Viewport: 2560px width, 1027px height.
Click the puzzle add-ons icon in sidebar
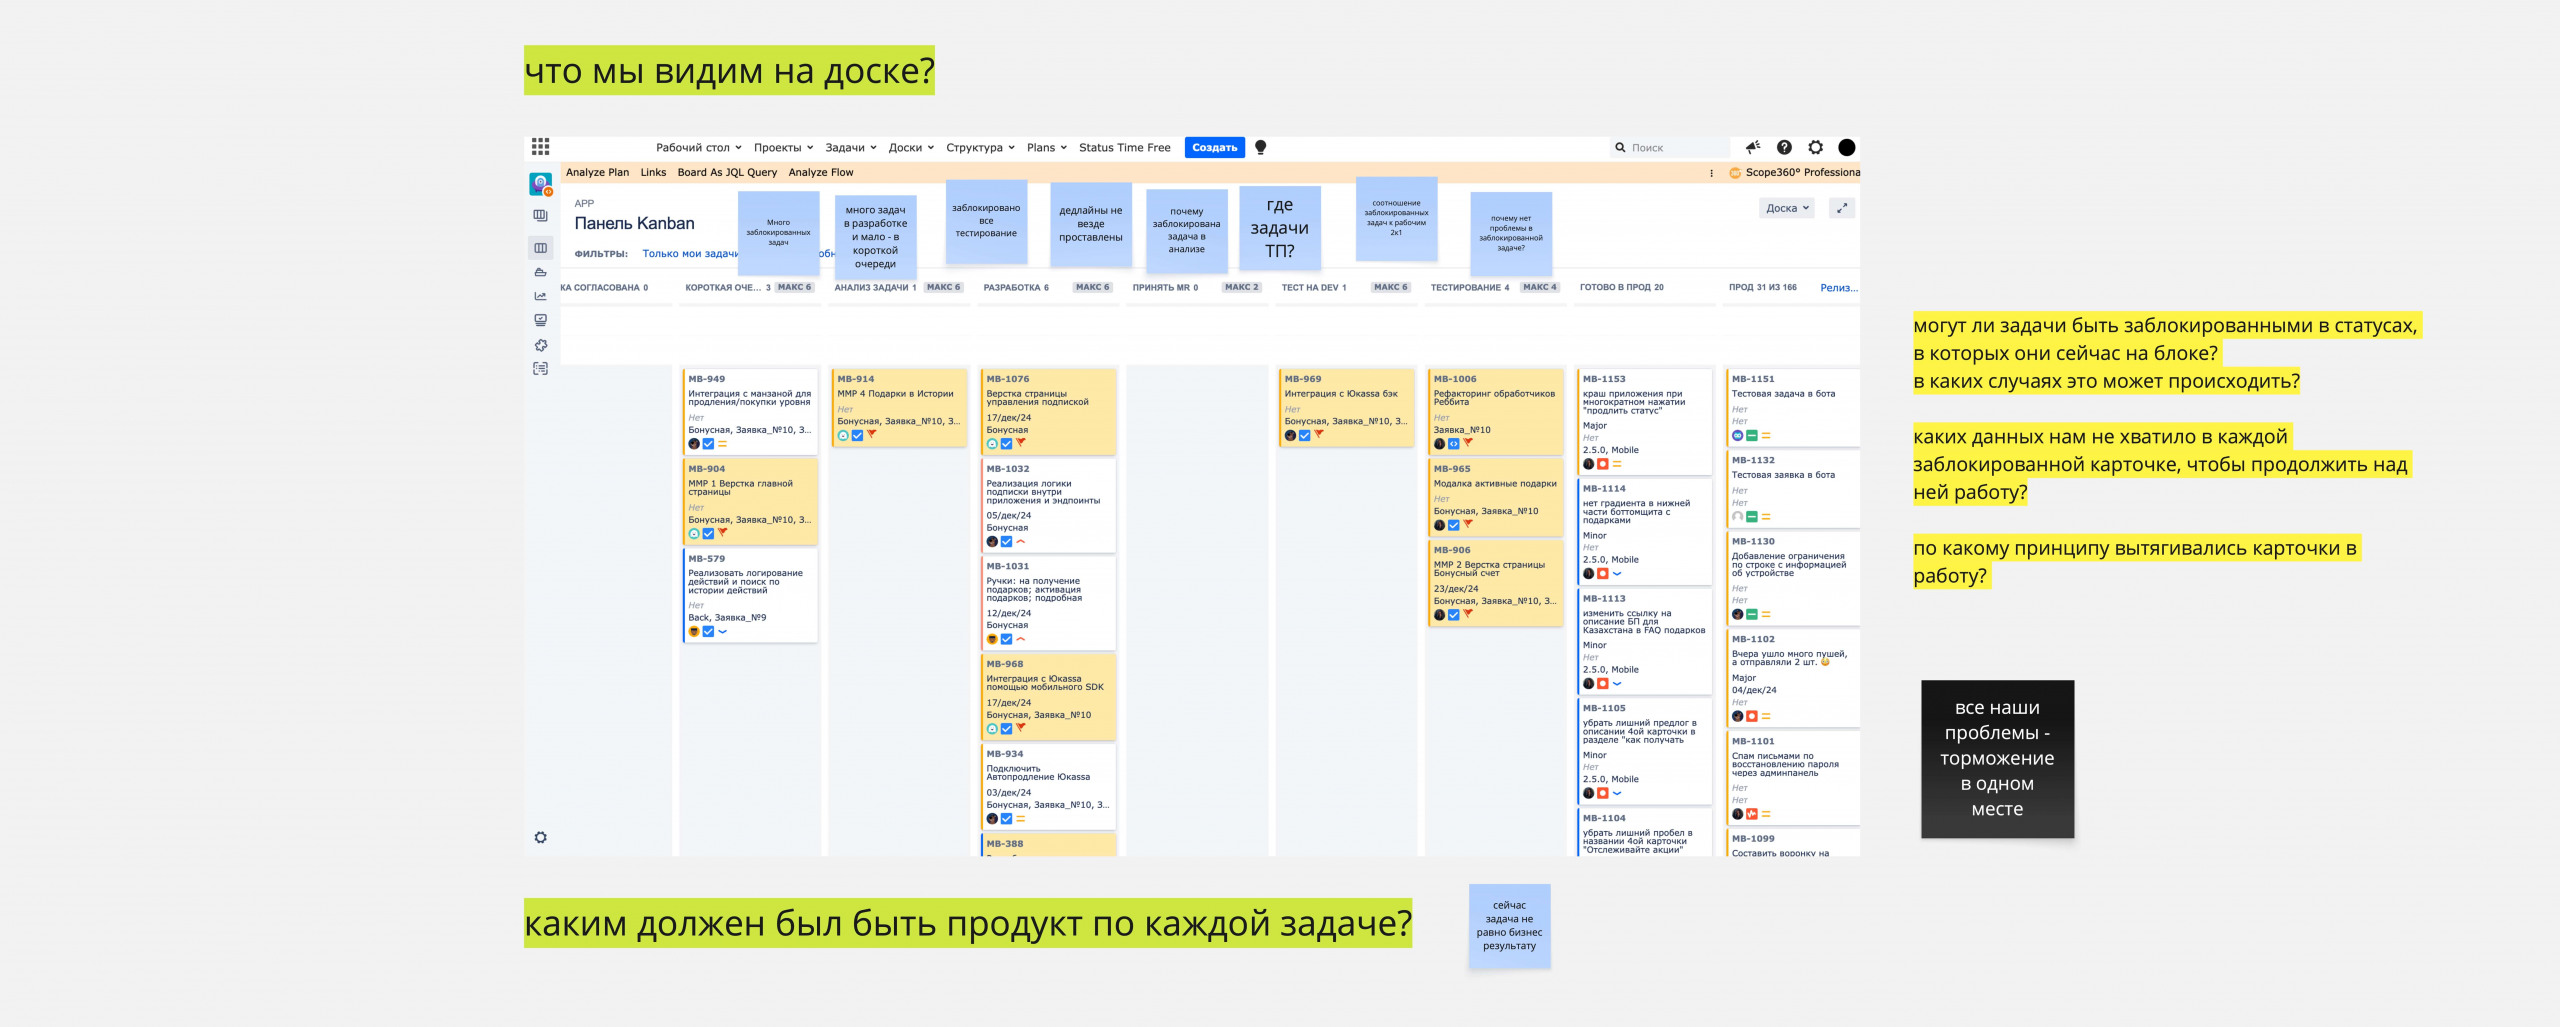point(540,345)
